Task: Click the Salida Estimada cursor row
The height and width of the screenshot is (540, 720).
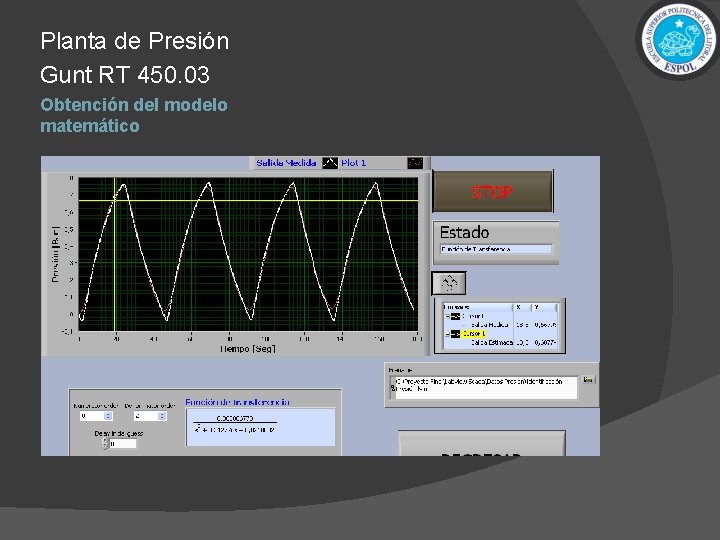Action: (x=501, y=343)
